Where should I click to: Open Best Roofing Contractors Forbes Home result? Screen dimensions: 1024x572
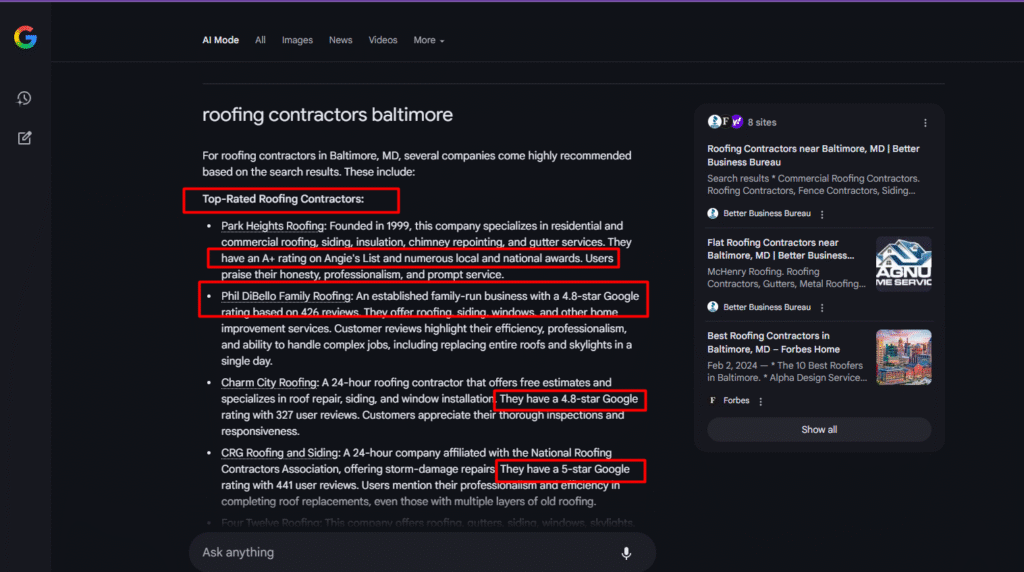coord(773,342)
